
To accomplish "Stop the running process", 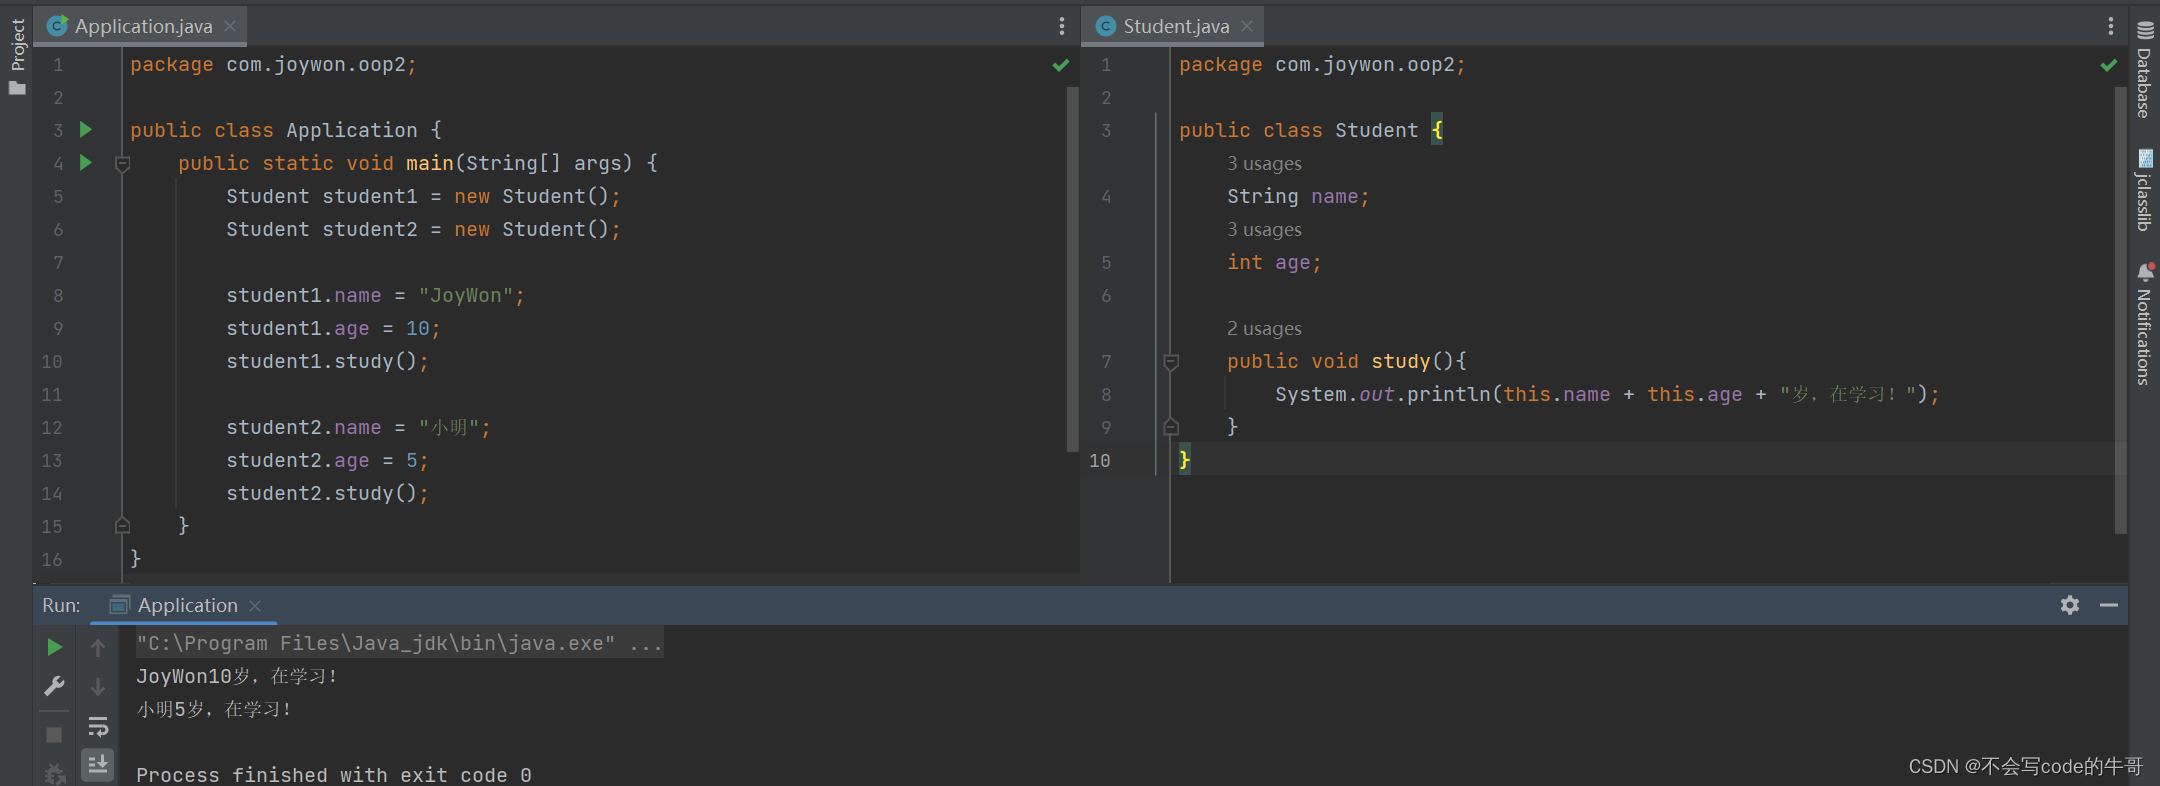I will [x=54, y=734].
